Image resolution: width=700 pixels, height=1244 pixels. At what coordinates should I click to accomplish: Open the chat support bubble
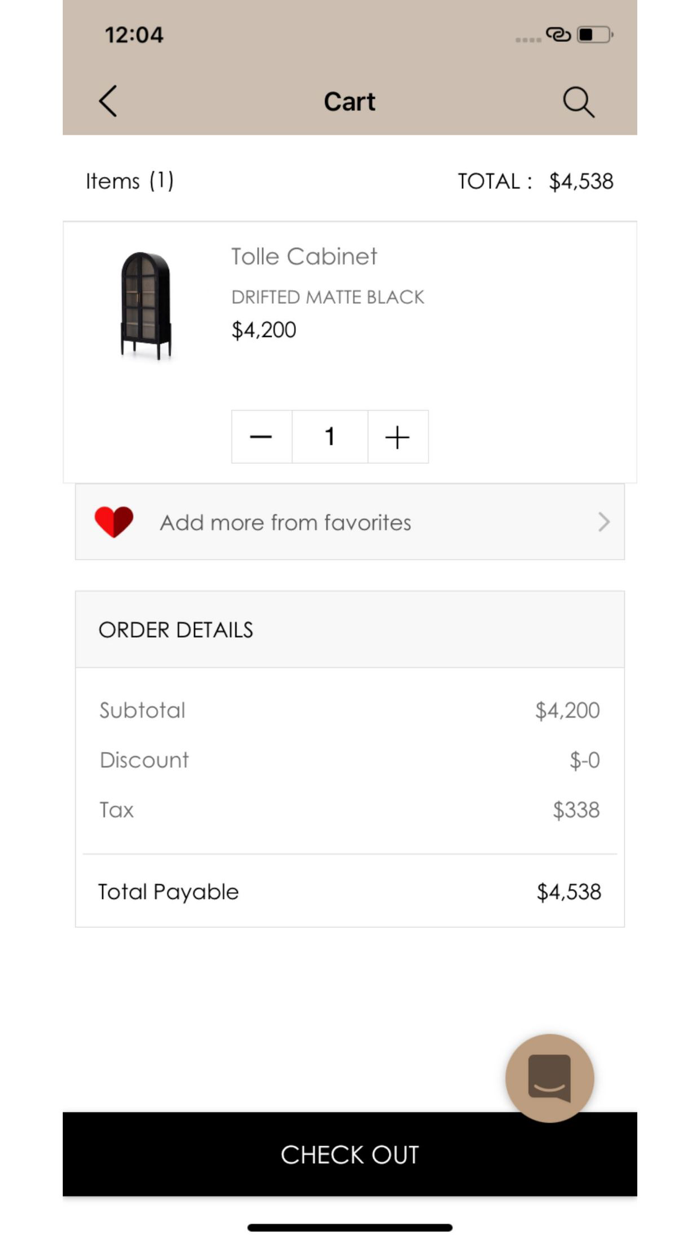coord(549,1078)
